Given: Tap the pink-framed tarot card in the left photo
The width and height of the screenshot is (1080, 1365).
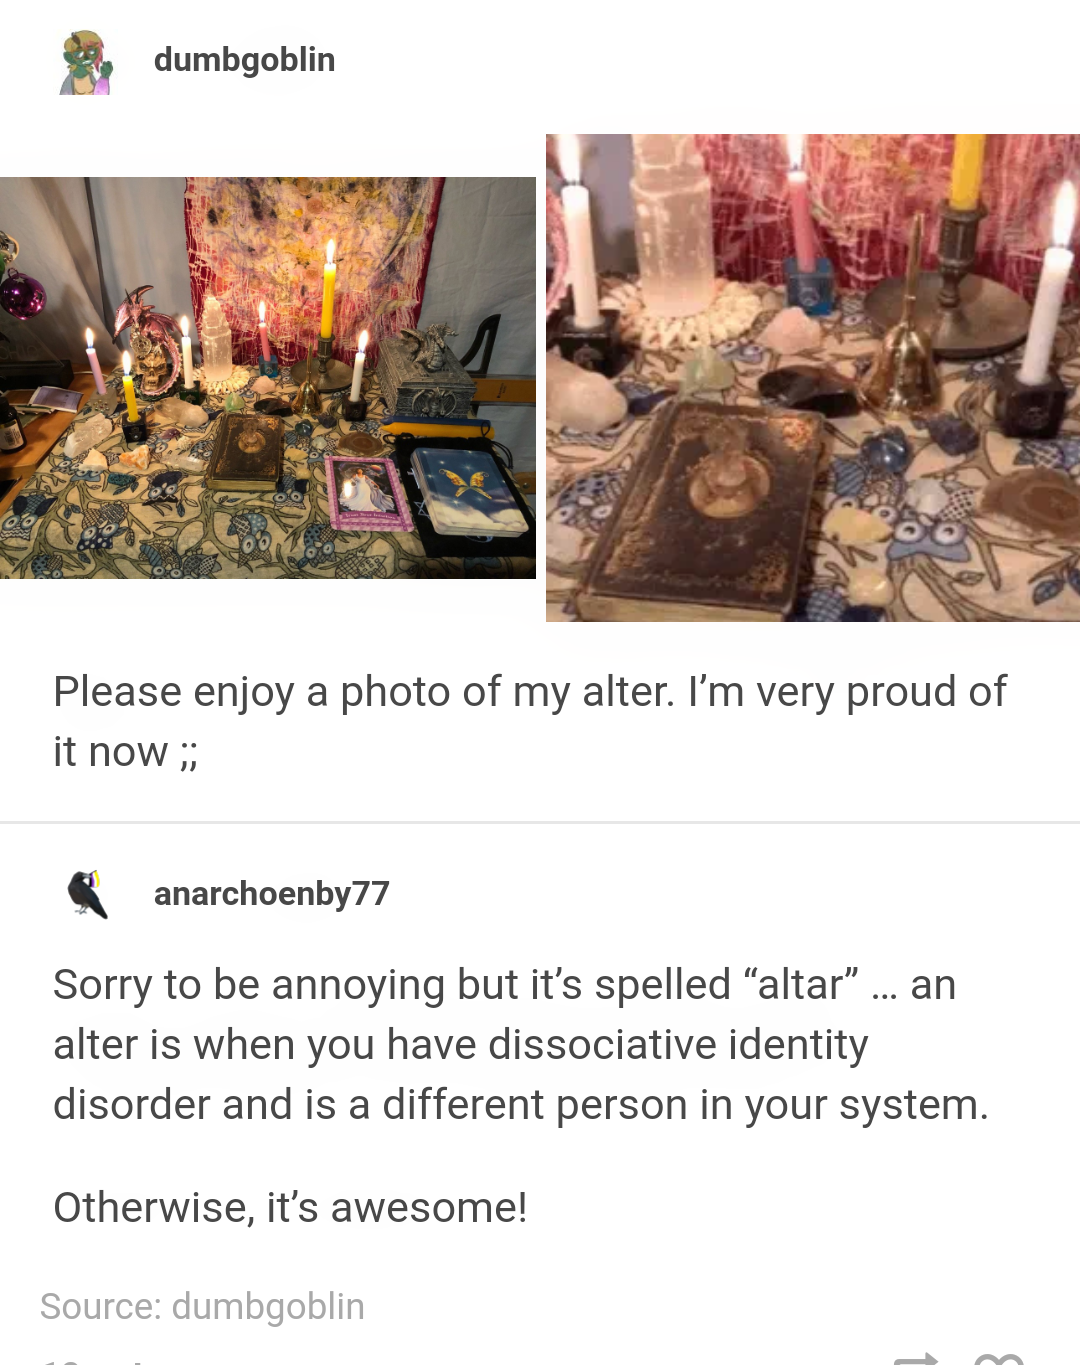Looking at the screenshot, I should 368,493.
